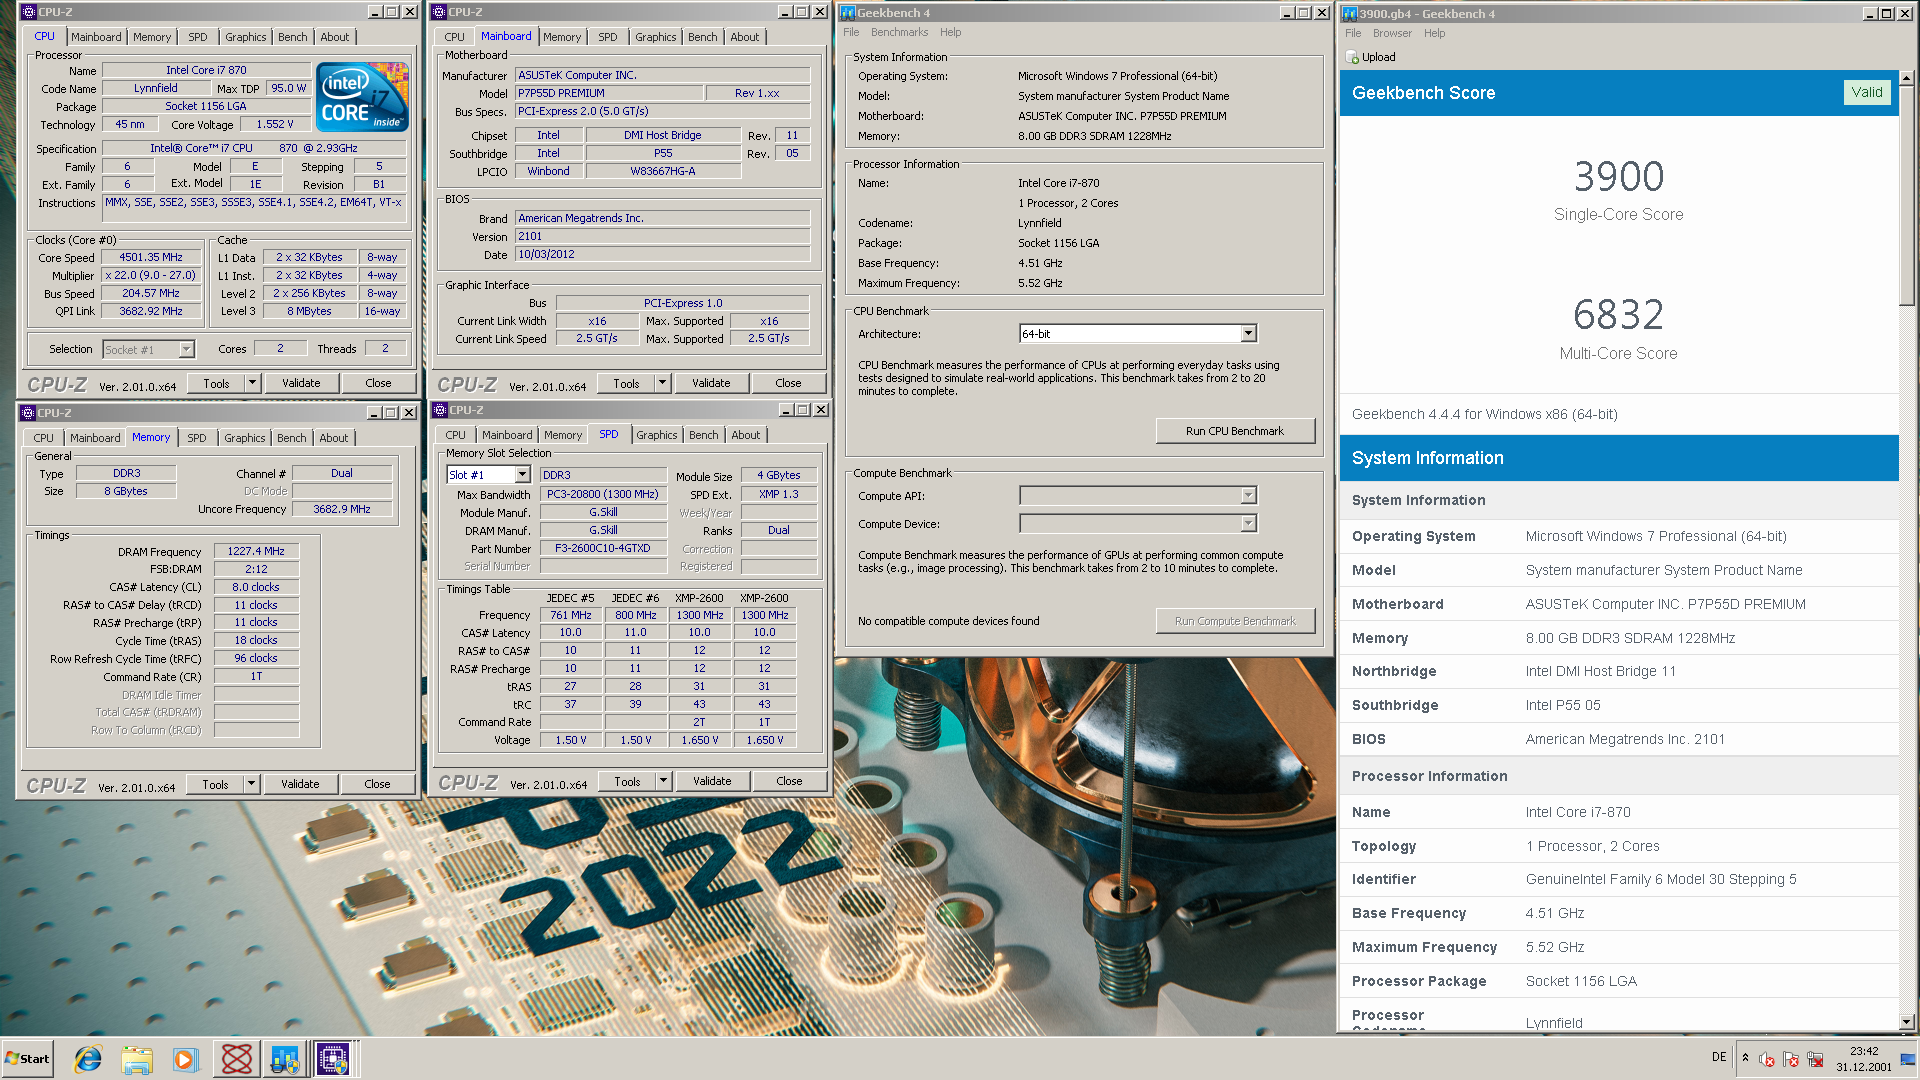Open the Slot #1 memory slot dropdown
Screen dimensions: 1920x1080
522,475
